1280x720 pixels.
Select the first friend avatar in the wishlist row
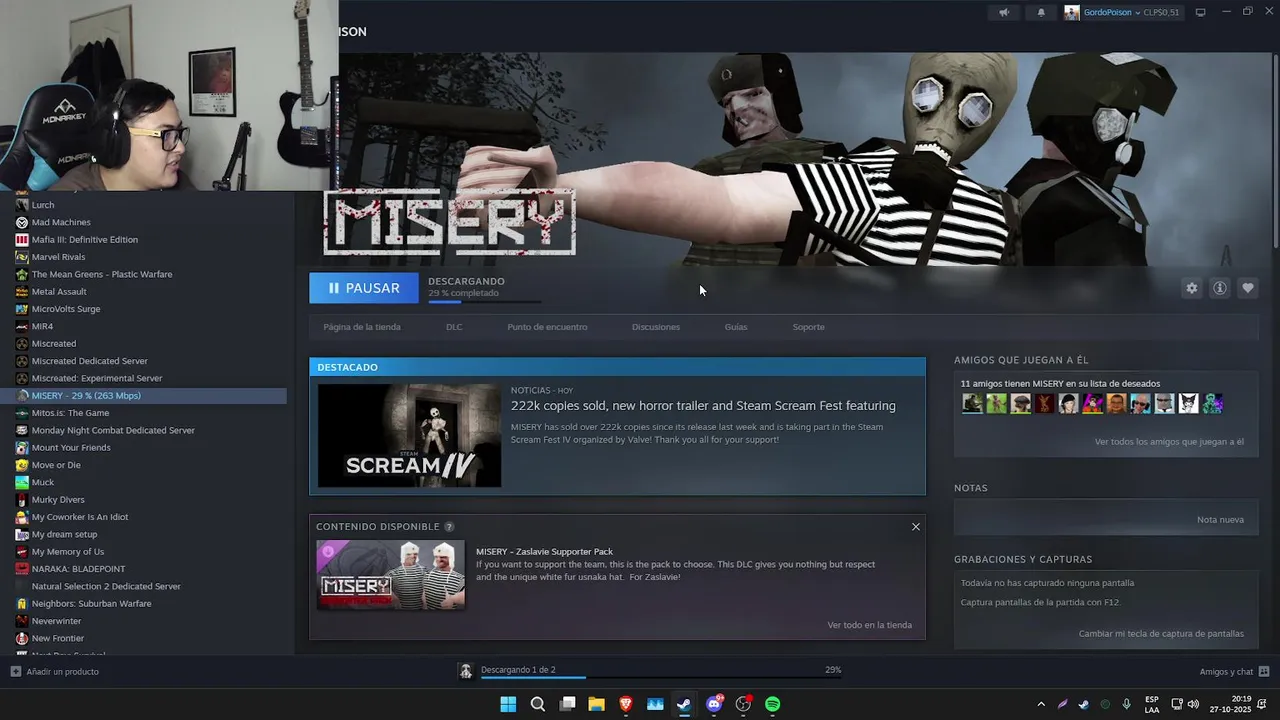[972, 404]
